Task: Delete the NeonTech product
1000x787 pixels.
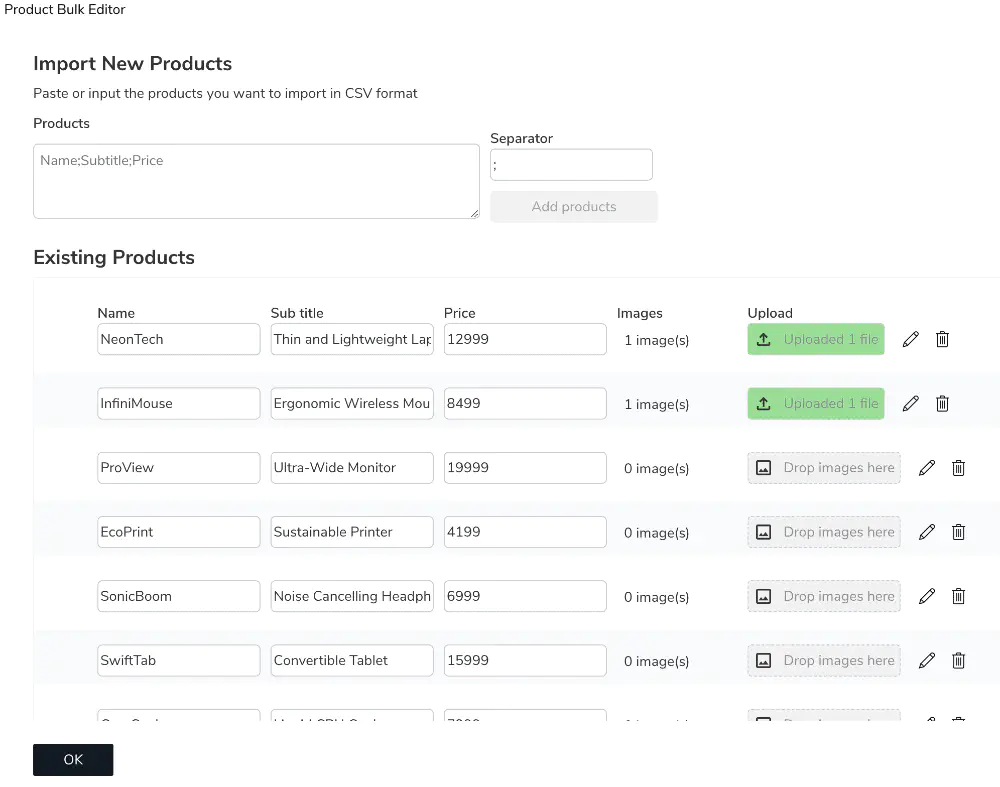Action: (x=942, y=339)
